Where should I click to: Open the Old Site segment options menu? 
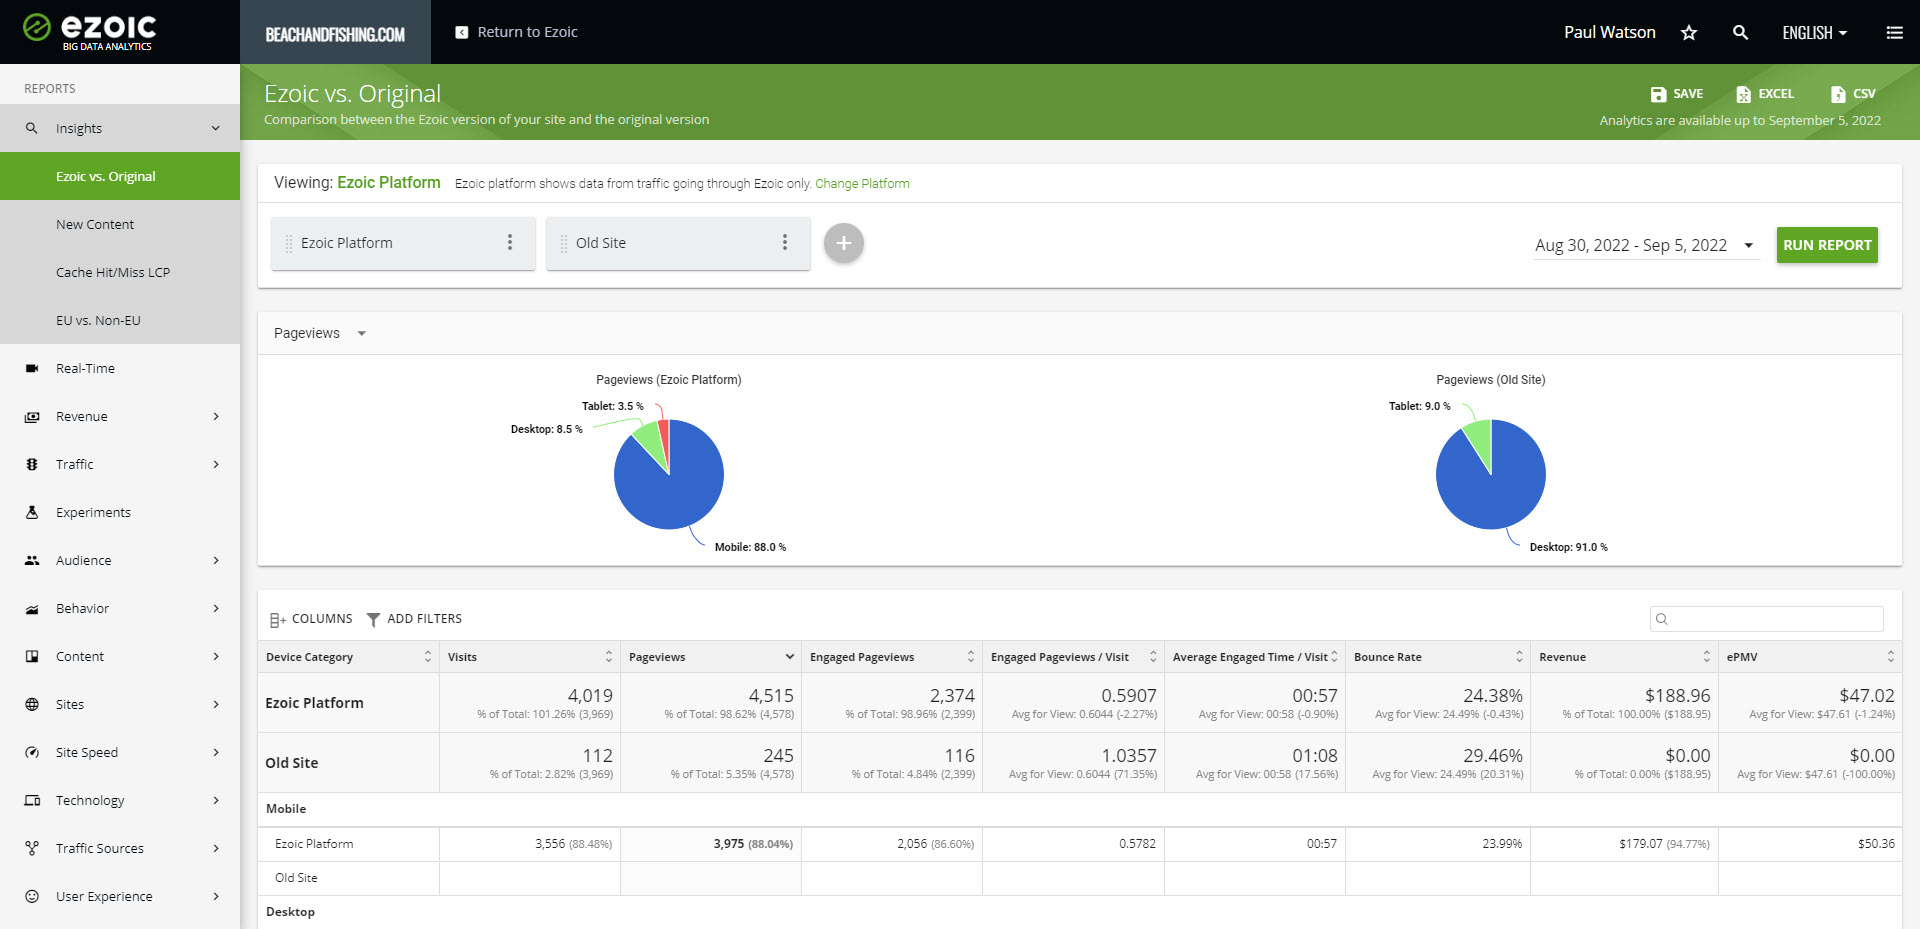click(x=785, y=243)
